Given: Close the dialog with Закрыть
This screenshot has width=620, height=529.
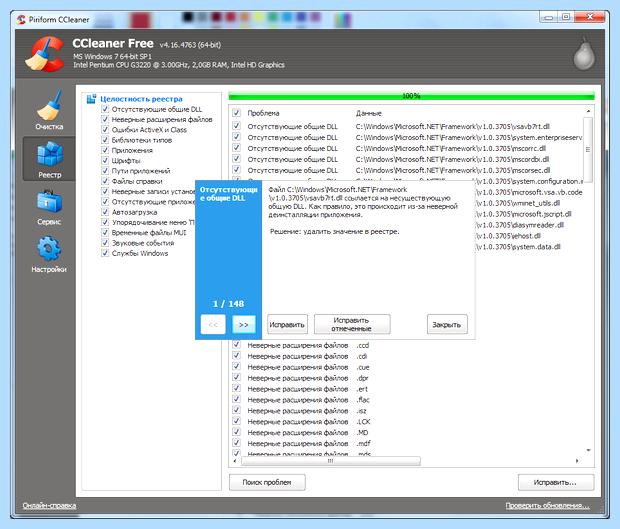Looking at the screenshot, I should 447,325.
